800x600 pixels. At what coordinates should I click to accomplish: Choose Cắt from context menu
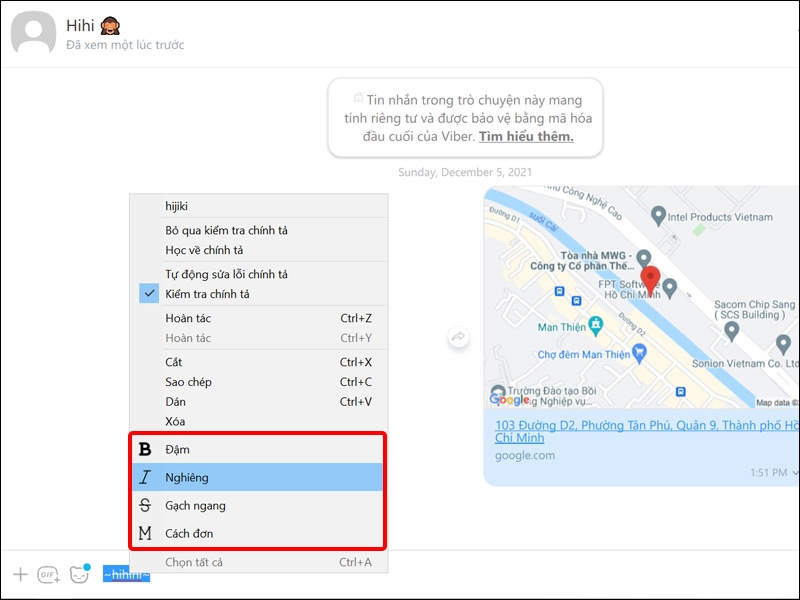coord(259,362)
